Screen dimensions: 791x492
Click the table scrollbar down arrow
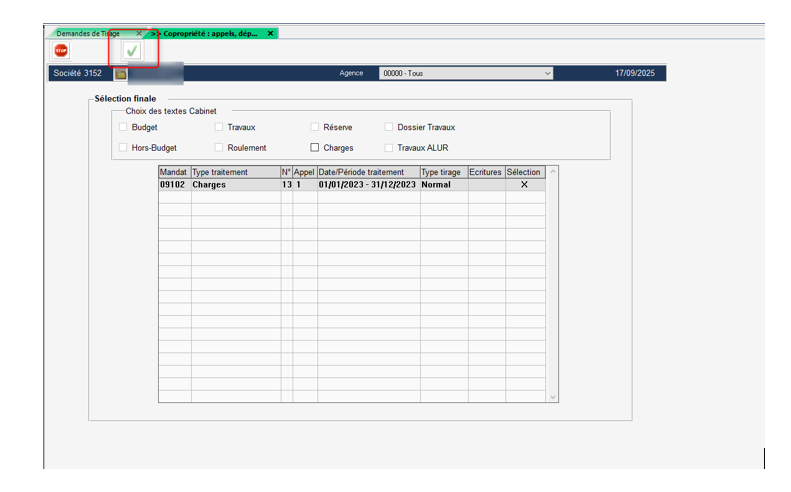pos(553,397)
